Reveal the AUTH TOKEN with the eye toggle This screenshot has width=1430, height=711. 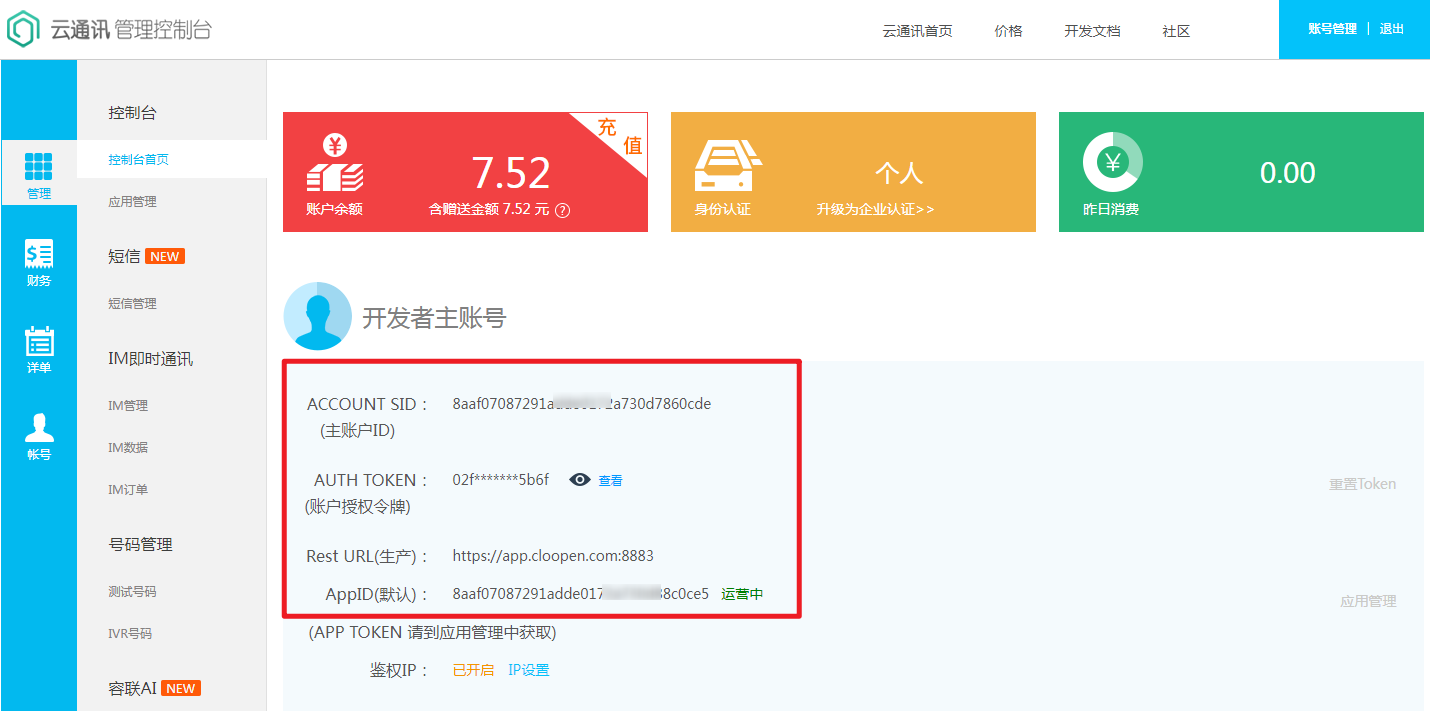[578, 480]
